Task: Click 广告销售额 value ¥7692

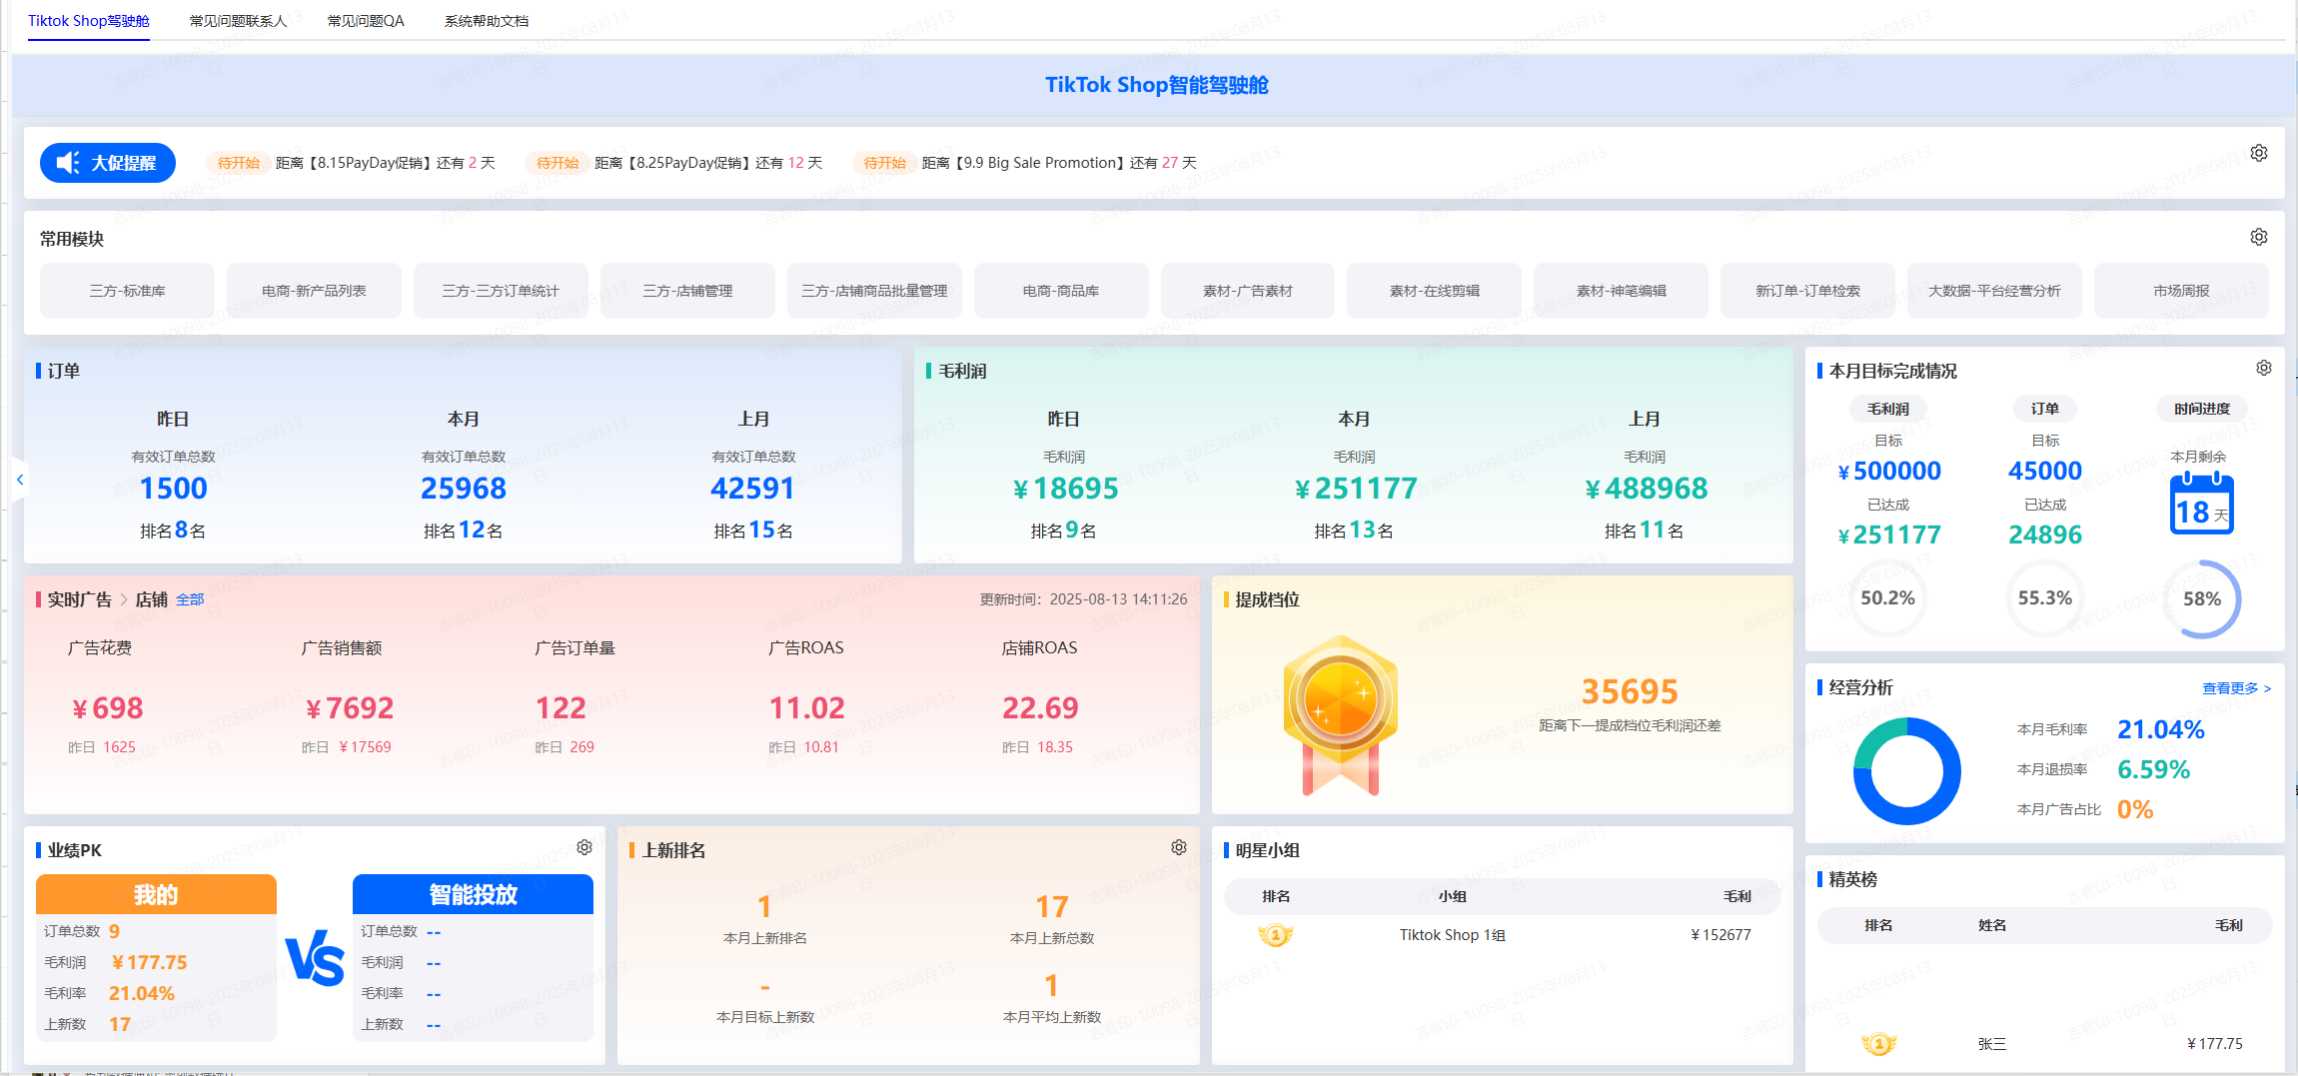Action: click(349, 708)
